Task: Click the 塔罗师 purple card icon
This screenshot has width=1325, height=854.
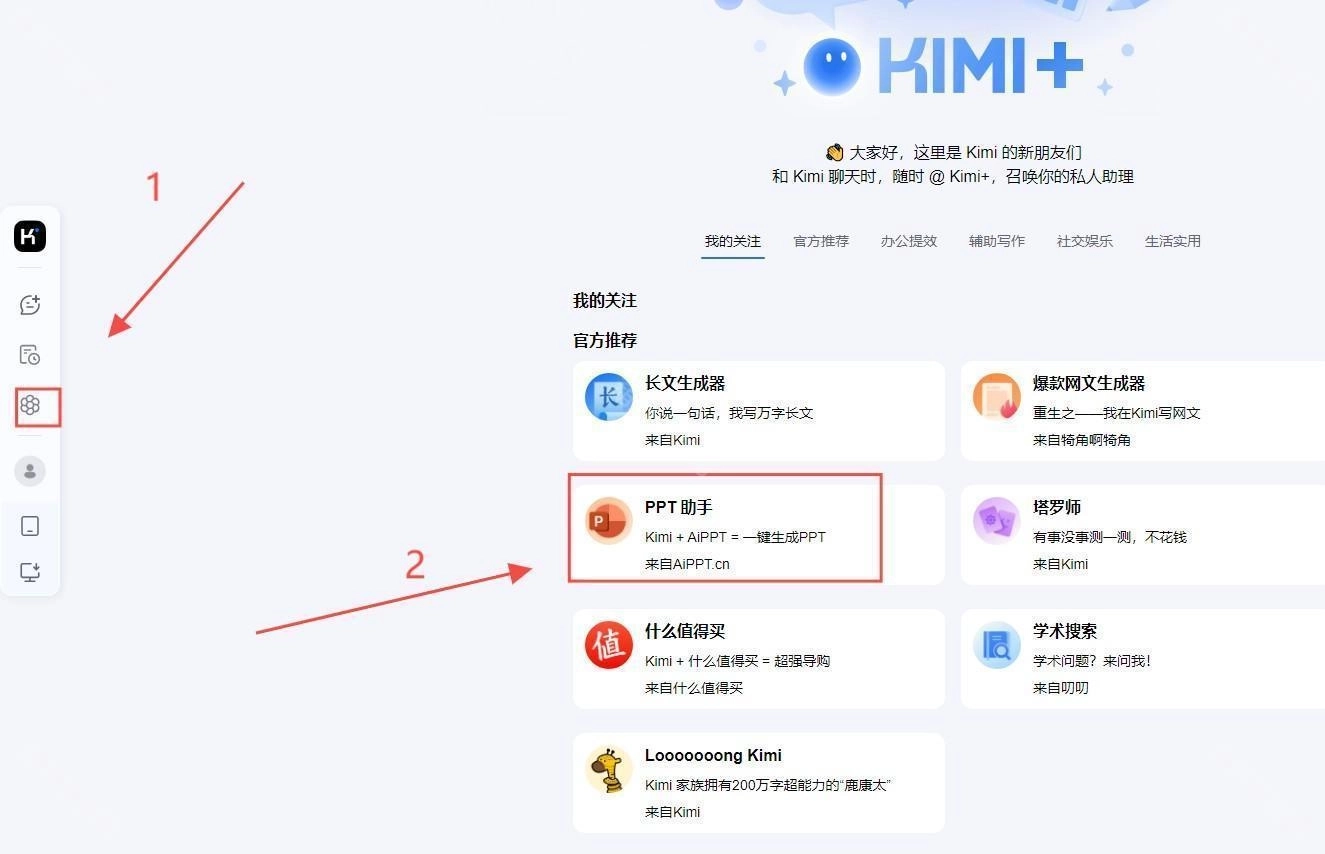Action: [997, 521]
